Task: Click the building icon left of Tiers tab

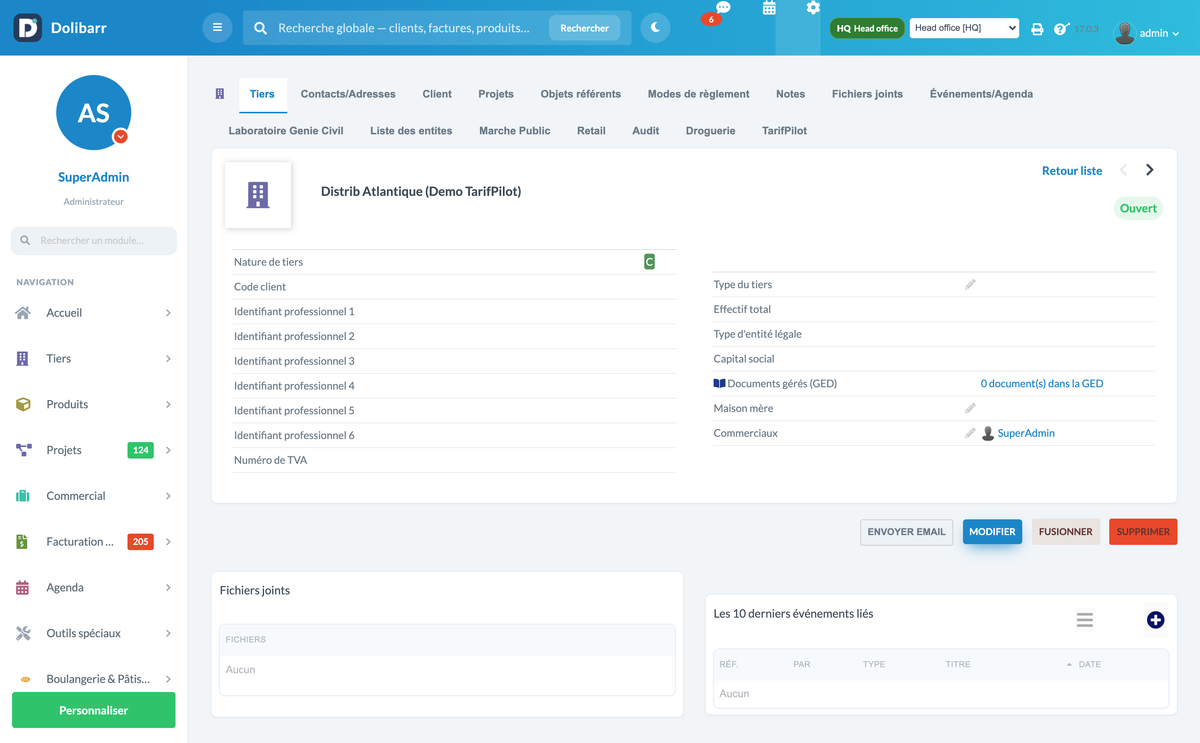Action: click(220, 94)
